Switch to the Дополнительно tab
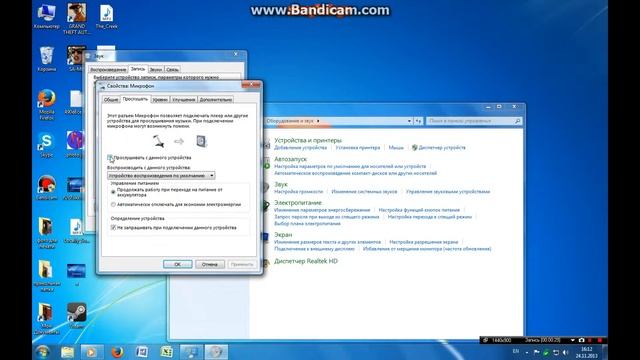The width and height of the screenshot is (640, 360). click(216, 100)
